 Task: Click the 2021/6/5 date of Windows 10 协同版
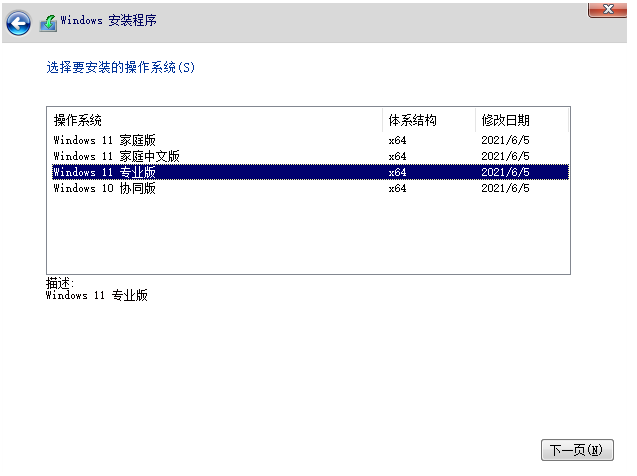pos(505,188)
